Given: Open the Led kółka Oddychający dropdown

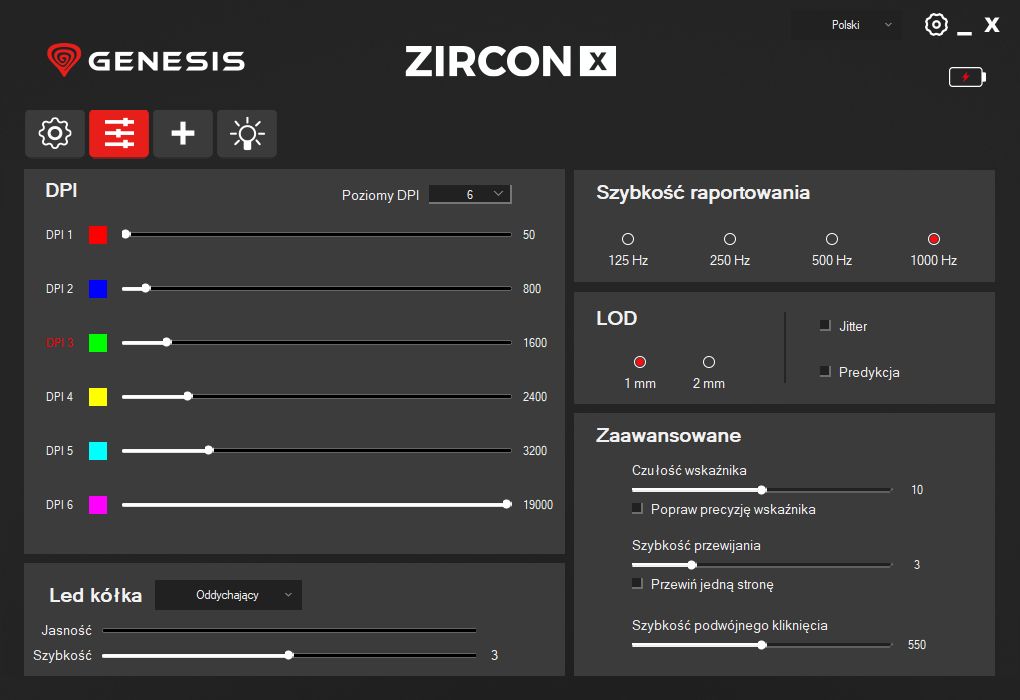Looking at the screenshot, I should pyautogui.click(x=228, y=595).
